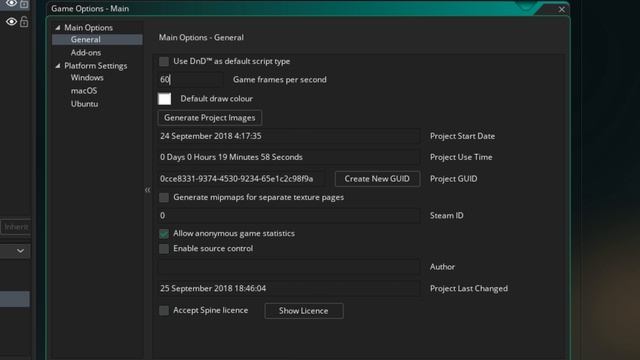Open macOS platform settings
The image size is (640, 360).
[84, 91]
